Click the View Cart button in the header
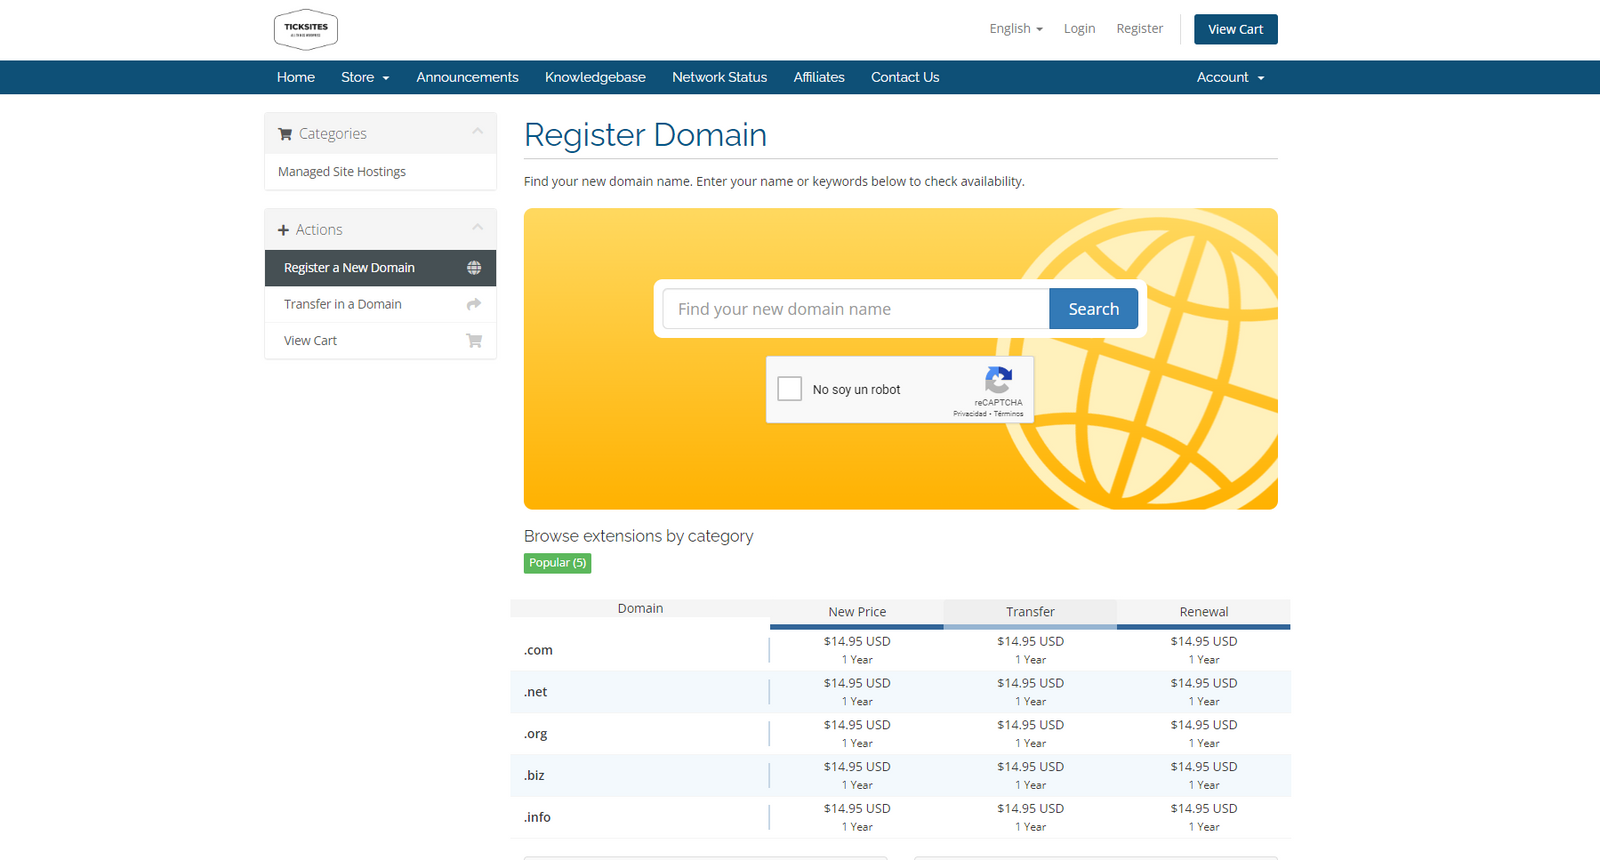The image size is (1600, 860). click(1235, 29)
